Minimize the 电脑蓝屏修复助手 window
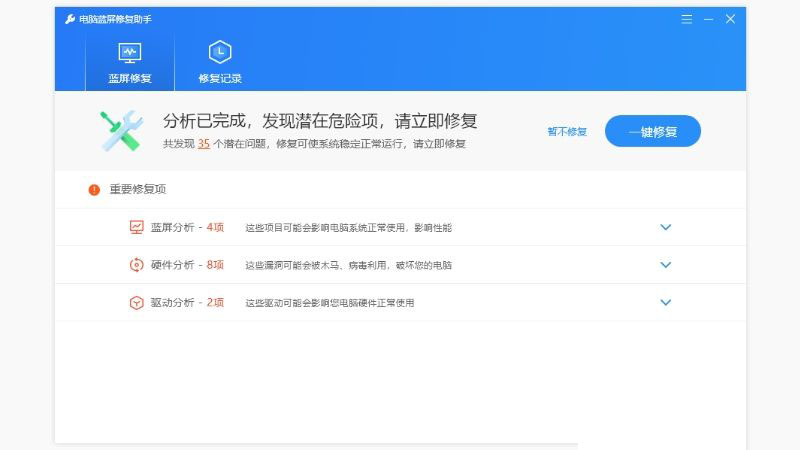Image resolution: width=800 pixels, height=450 pixels. pyautogui.click(x=708, y=19)
